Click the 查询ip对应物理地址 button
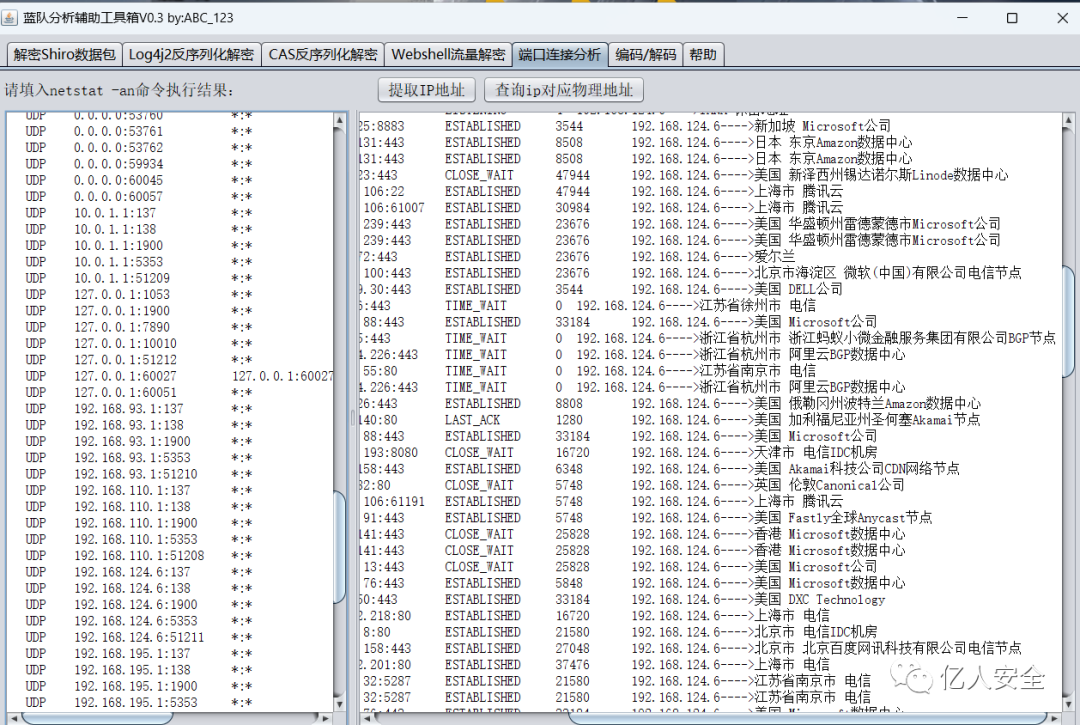 coord(563,90)
